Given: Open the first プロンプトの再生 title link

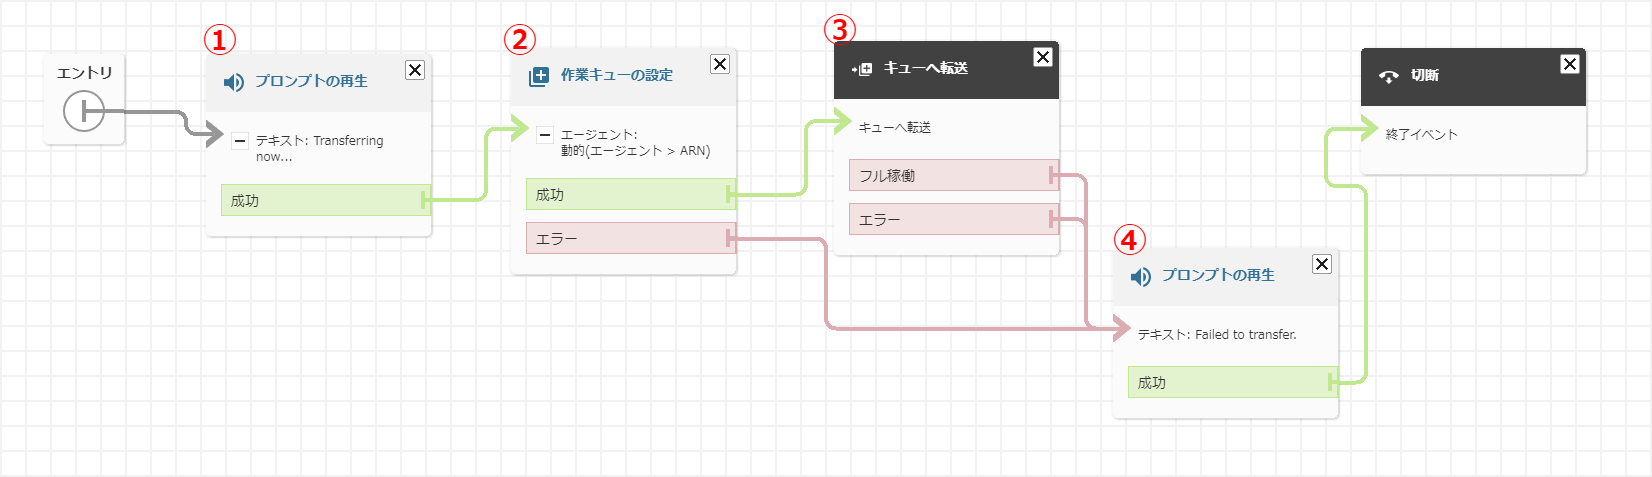Looking at the screenshot, I should [x=311, y=81].
